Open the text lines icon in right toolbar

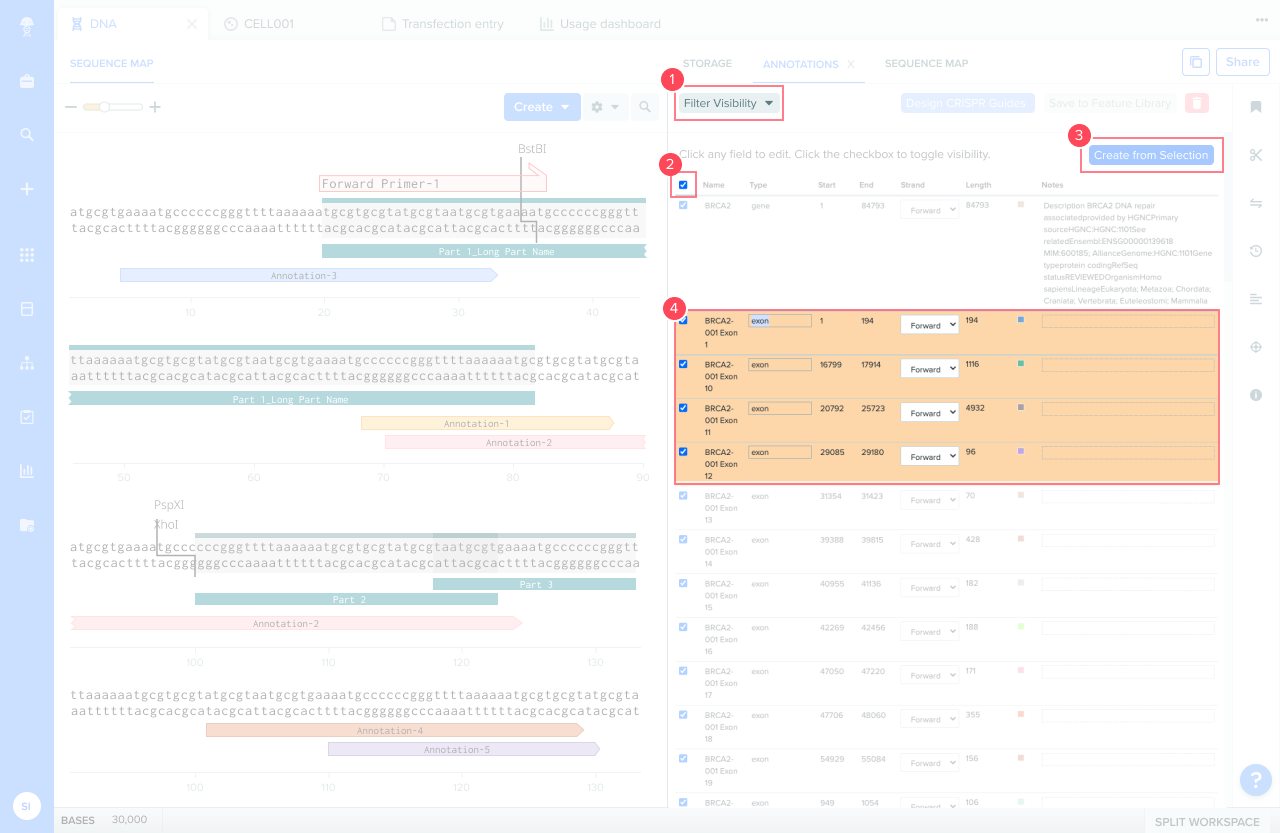1256,299
